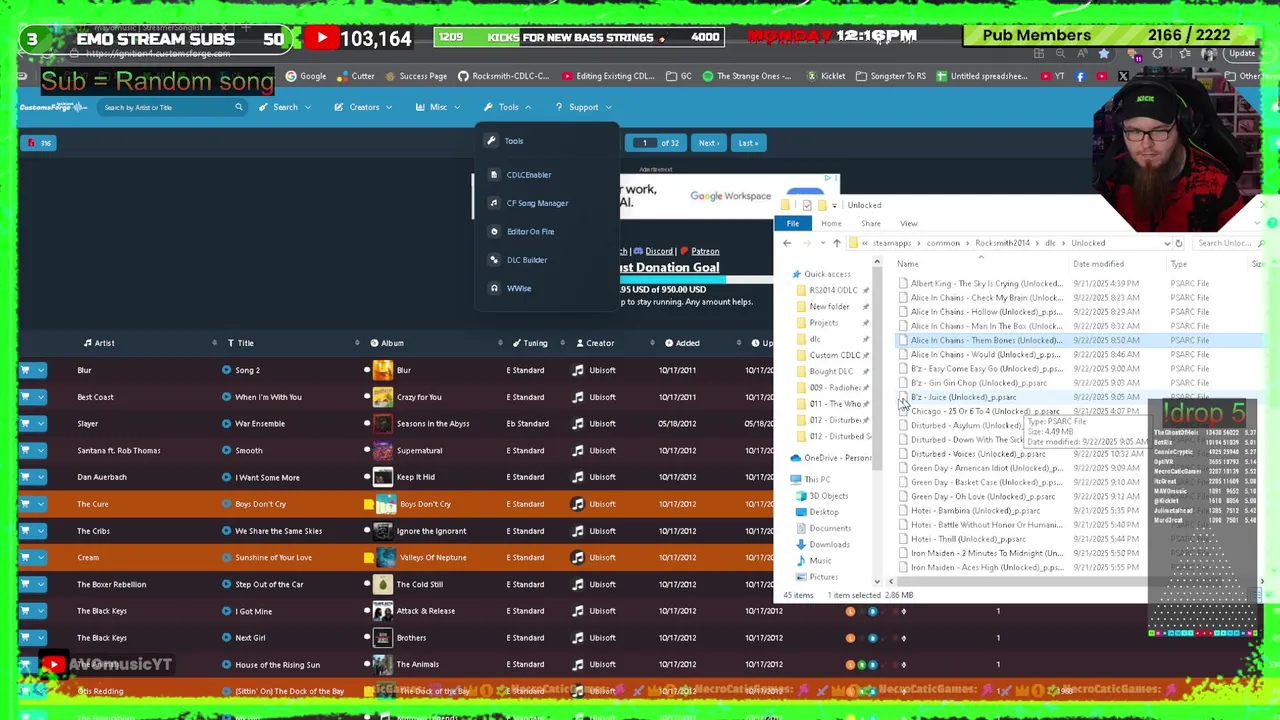Click the CustomsForge logo
Image resolution: width=1280 pixels, height=720 pixels.
53,107
